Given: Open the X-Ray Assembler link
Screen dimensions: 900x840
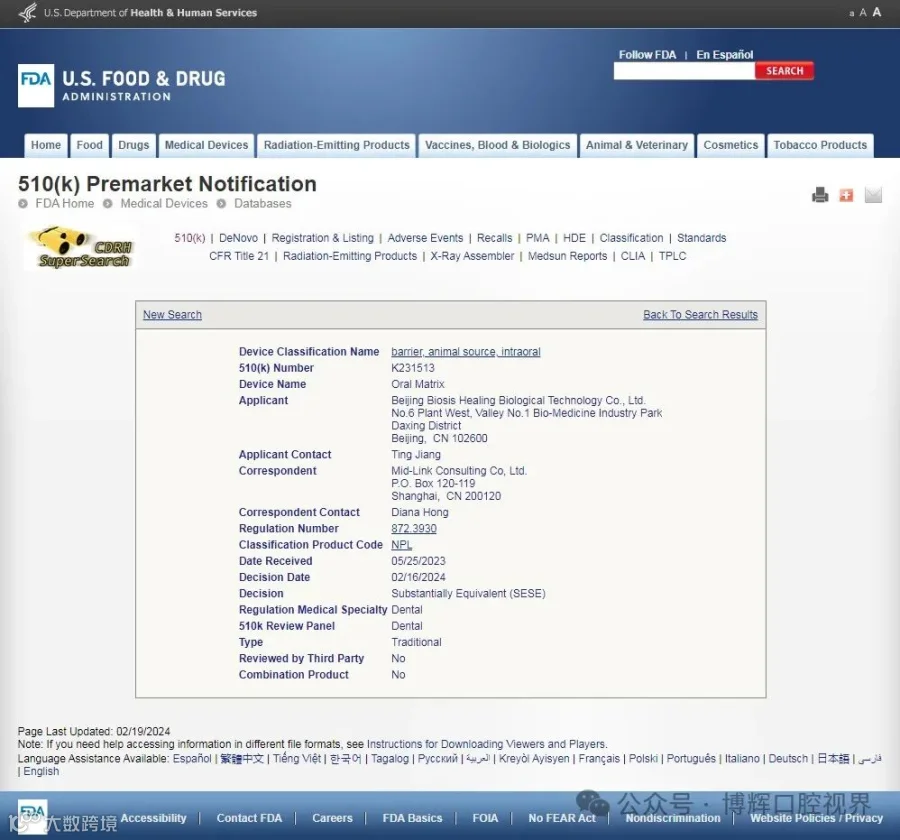Looking at the screenshot, I should click(x=472, y=256).
